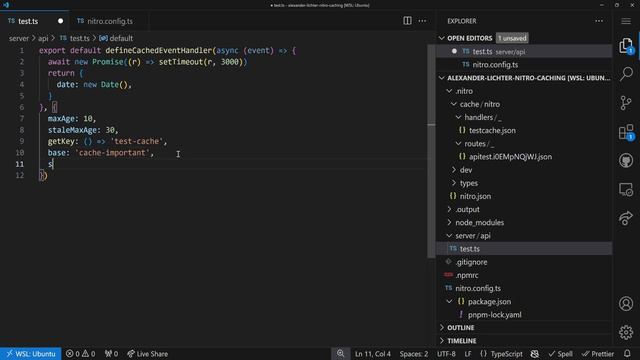The image size is (640, 360).
Task: Open apitest.i0EMpNQjWJ.json file
Action: coord(524,157)
